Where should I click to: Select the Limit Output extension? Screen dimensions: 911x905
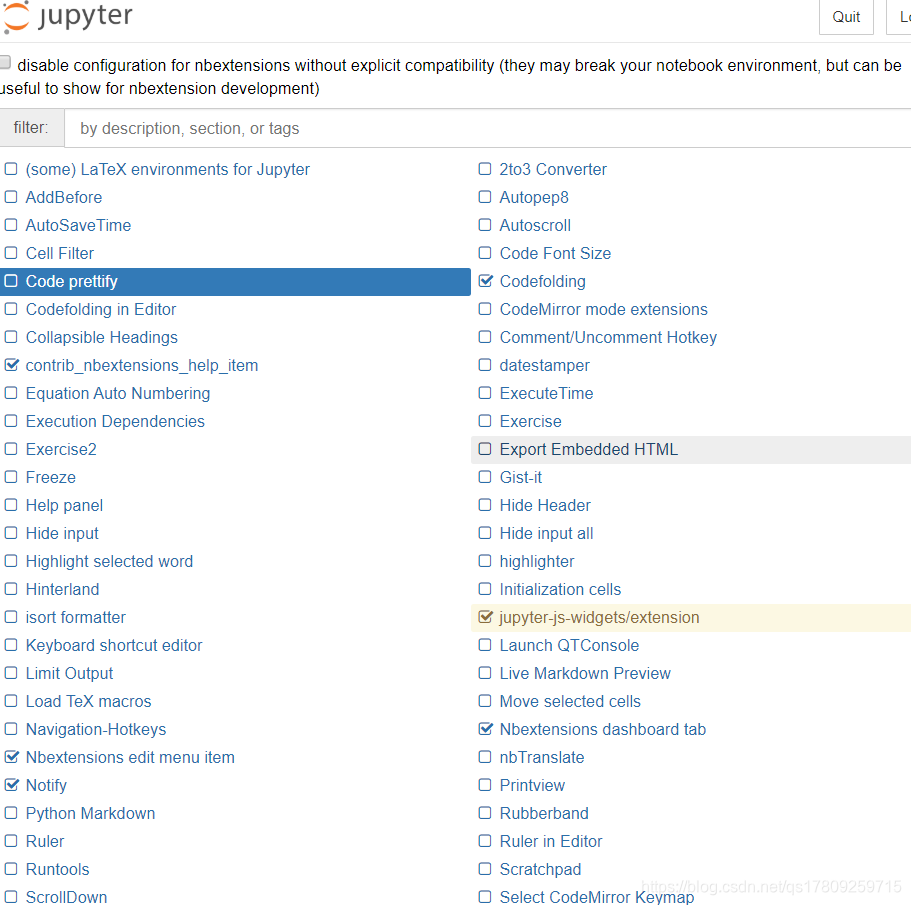pos(69,673)
